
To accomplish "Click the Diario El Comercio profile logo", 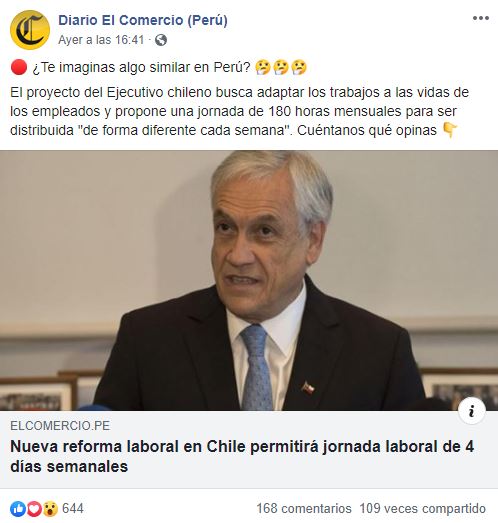I will coord(30,30).
